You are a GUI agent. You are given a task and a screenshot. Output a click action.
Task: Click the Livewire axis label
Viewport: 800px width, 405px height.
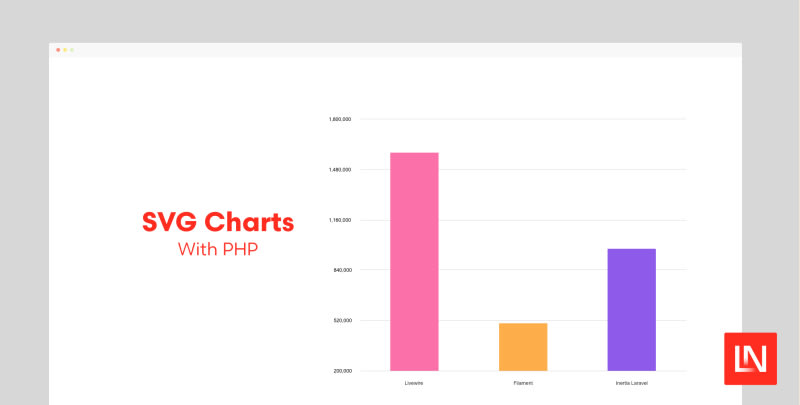click(414, 383)
